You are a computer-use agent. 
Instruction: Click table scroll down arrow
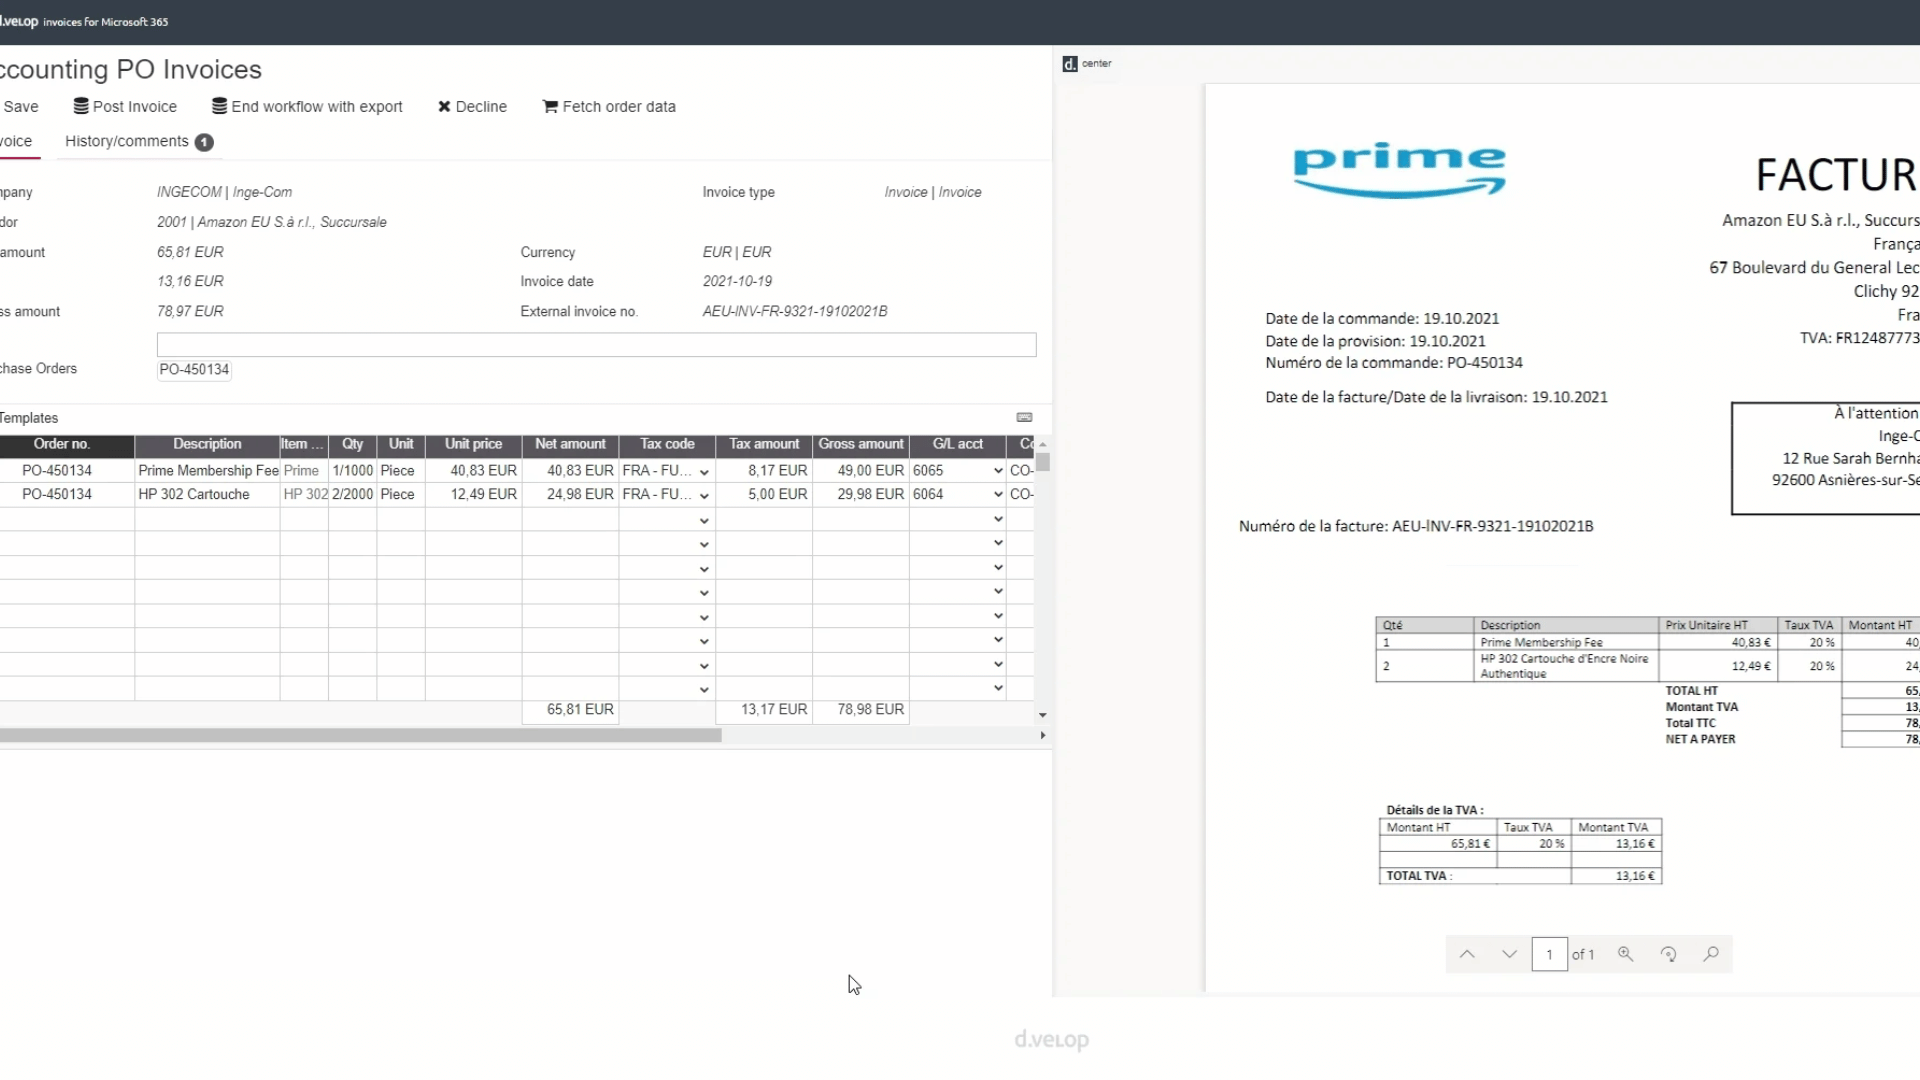[x=1043, y=715]
